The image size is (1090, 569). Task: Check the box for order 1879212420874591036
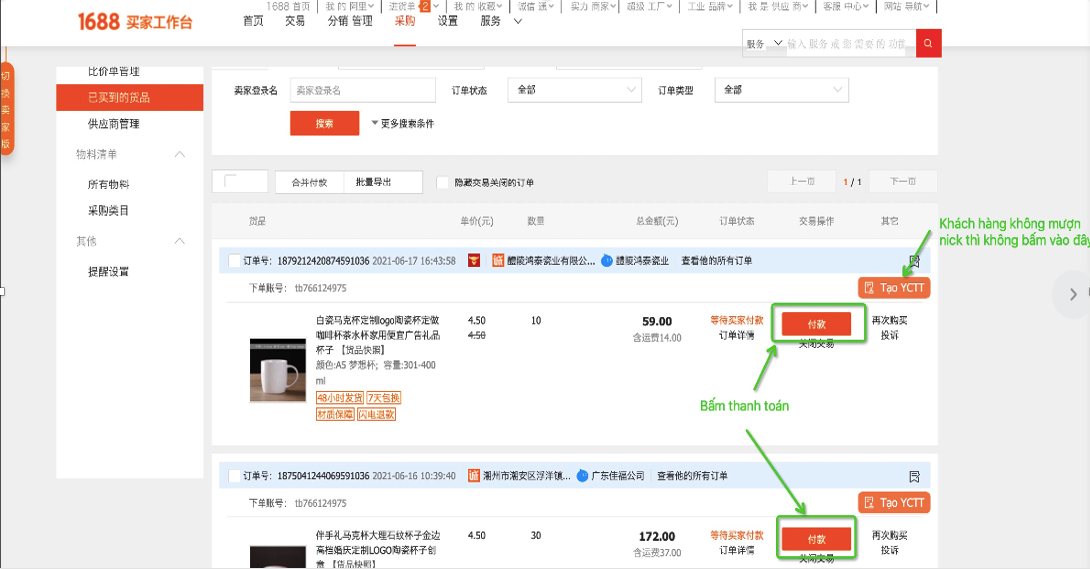click(234, 261)
